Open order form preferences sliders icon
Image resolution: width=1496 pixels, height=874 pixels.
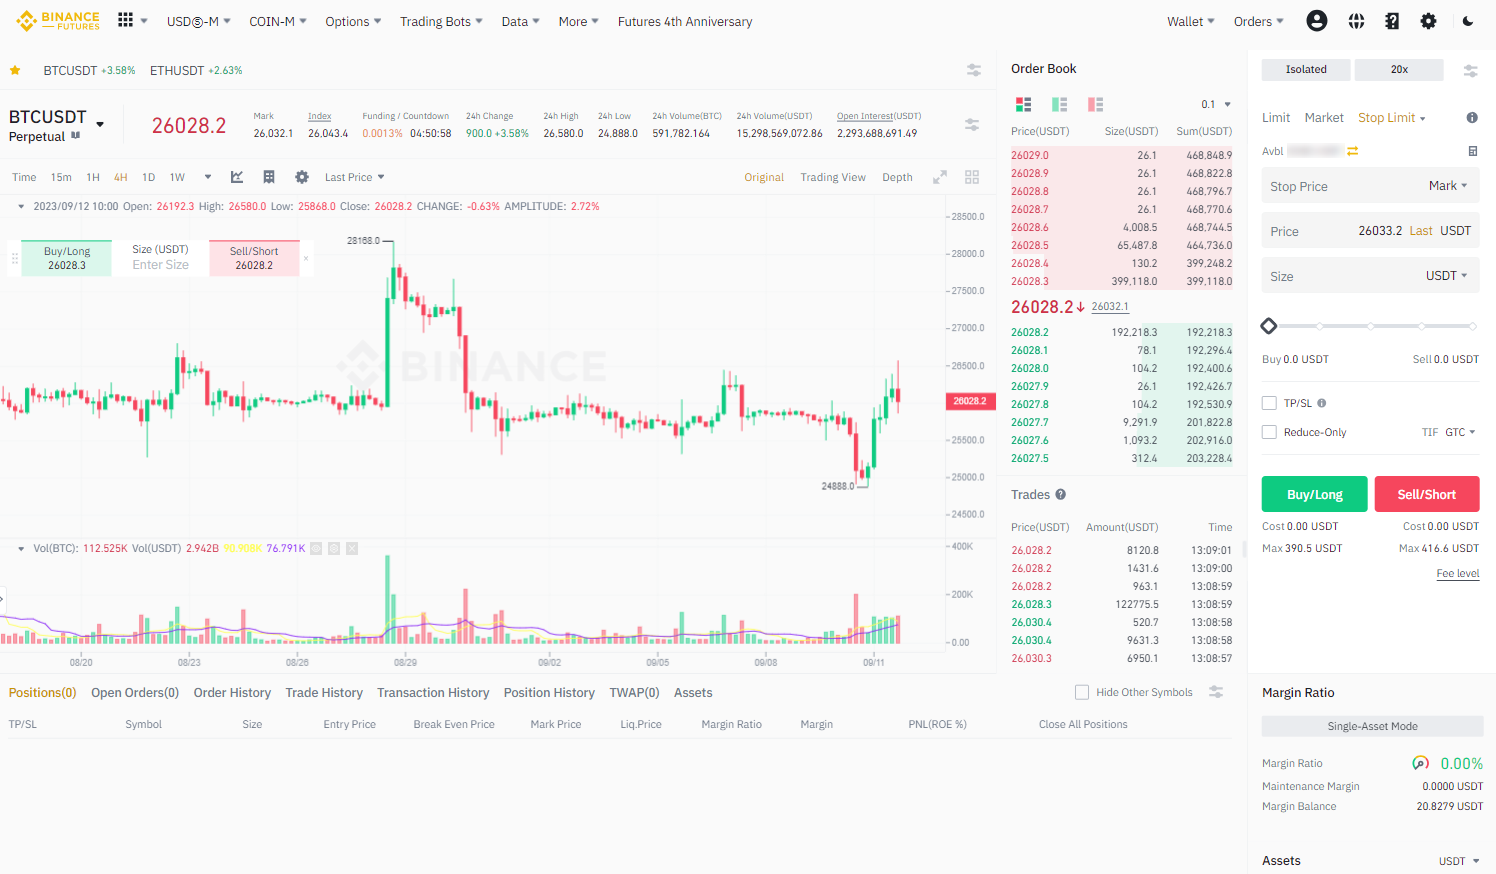1470,70
